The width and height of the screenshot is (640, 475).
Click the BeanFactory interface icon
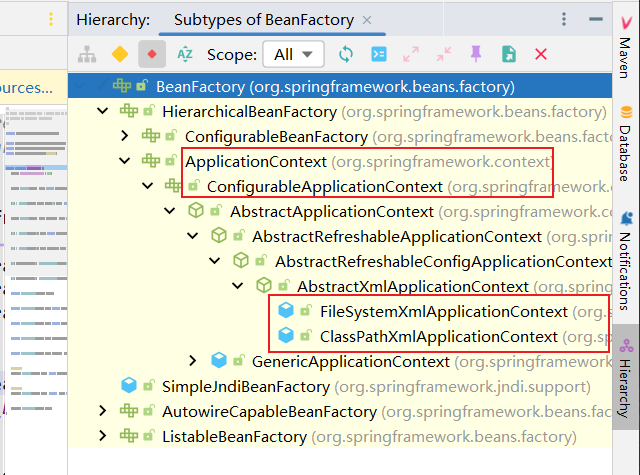pos(122,85)
